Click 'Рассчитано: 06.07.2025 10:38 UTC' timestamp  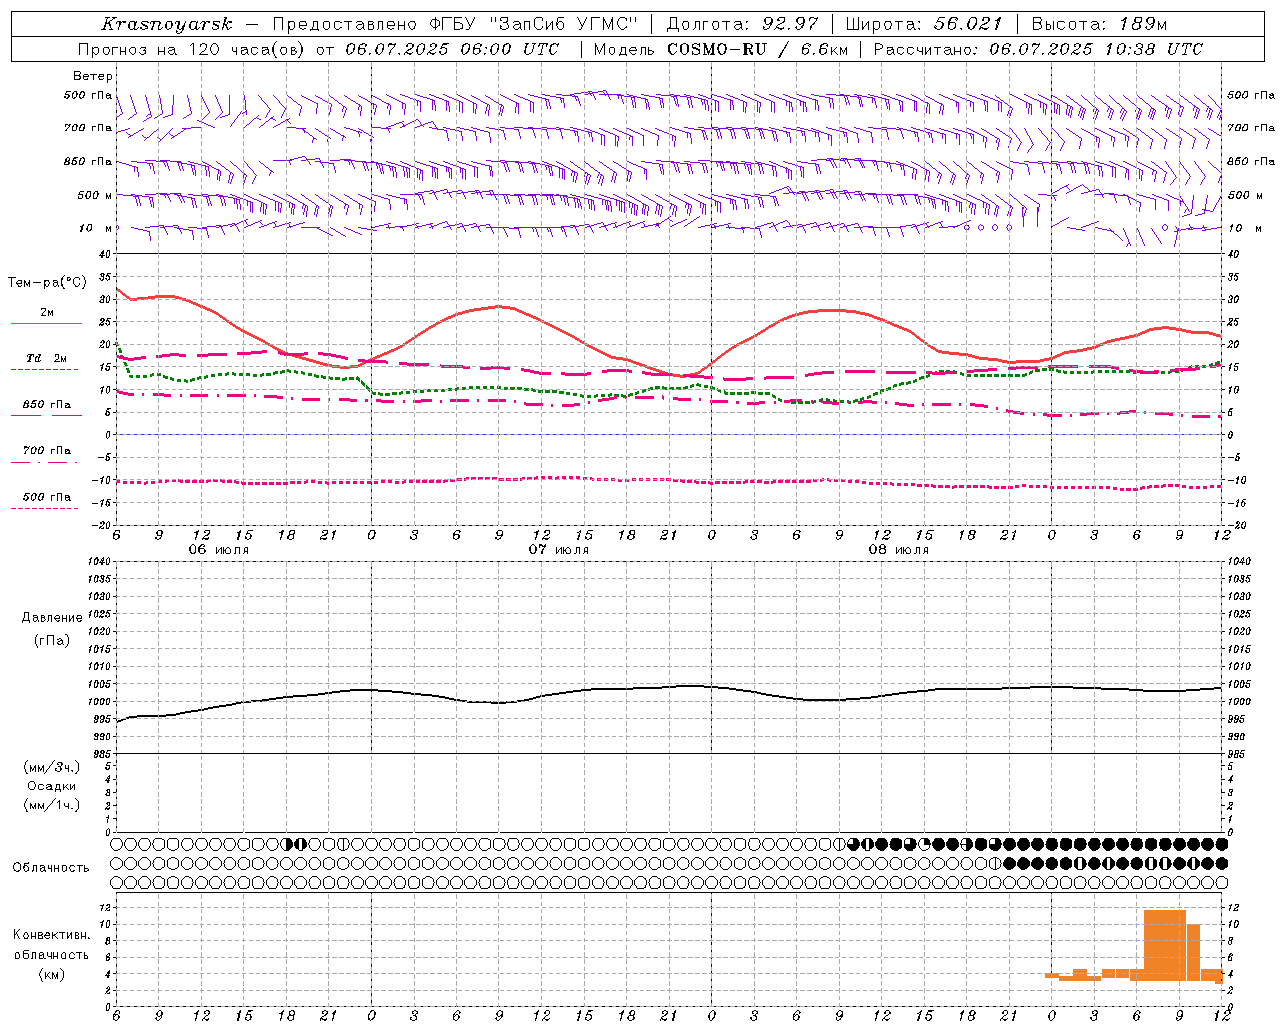pyautogui.click(x=1038, y=49)
